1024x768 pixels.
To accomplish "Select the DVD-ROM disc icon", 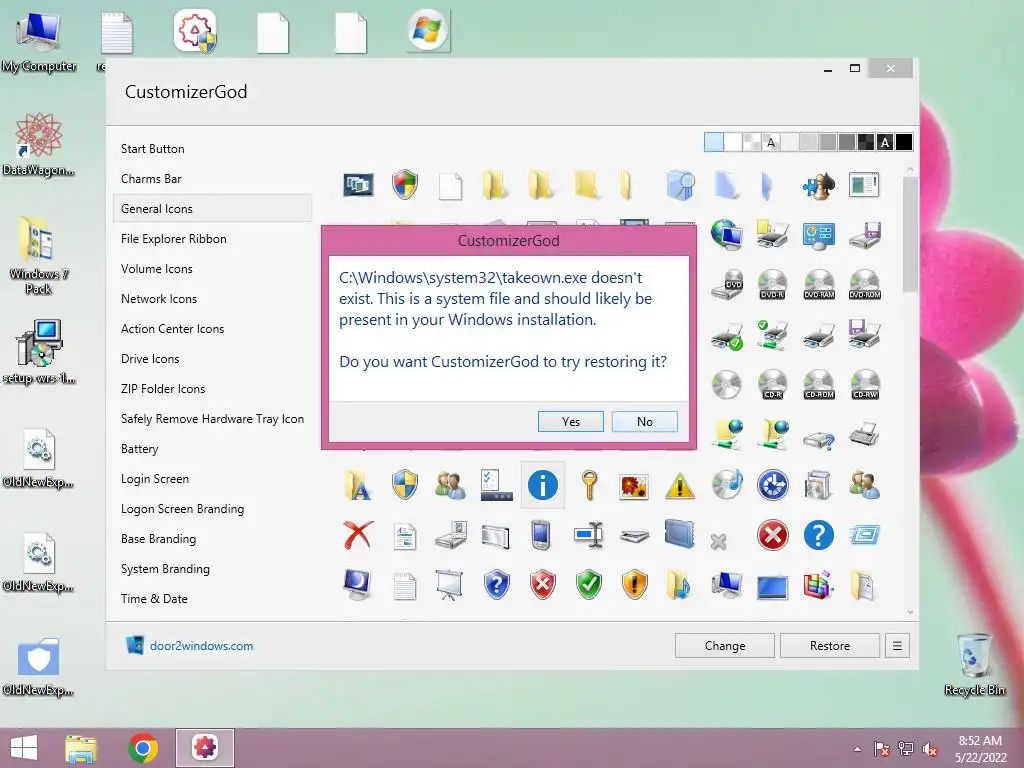I will coord(865,285).
